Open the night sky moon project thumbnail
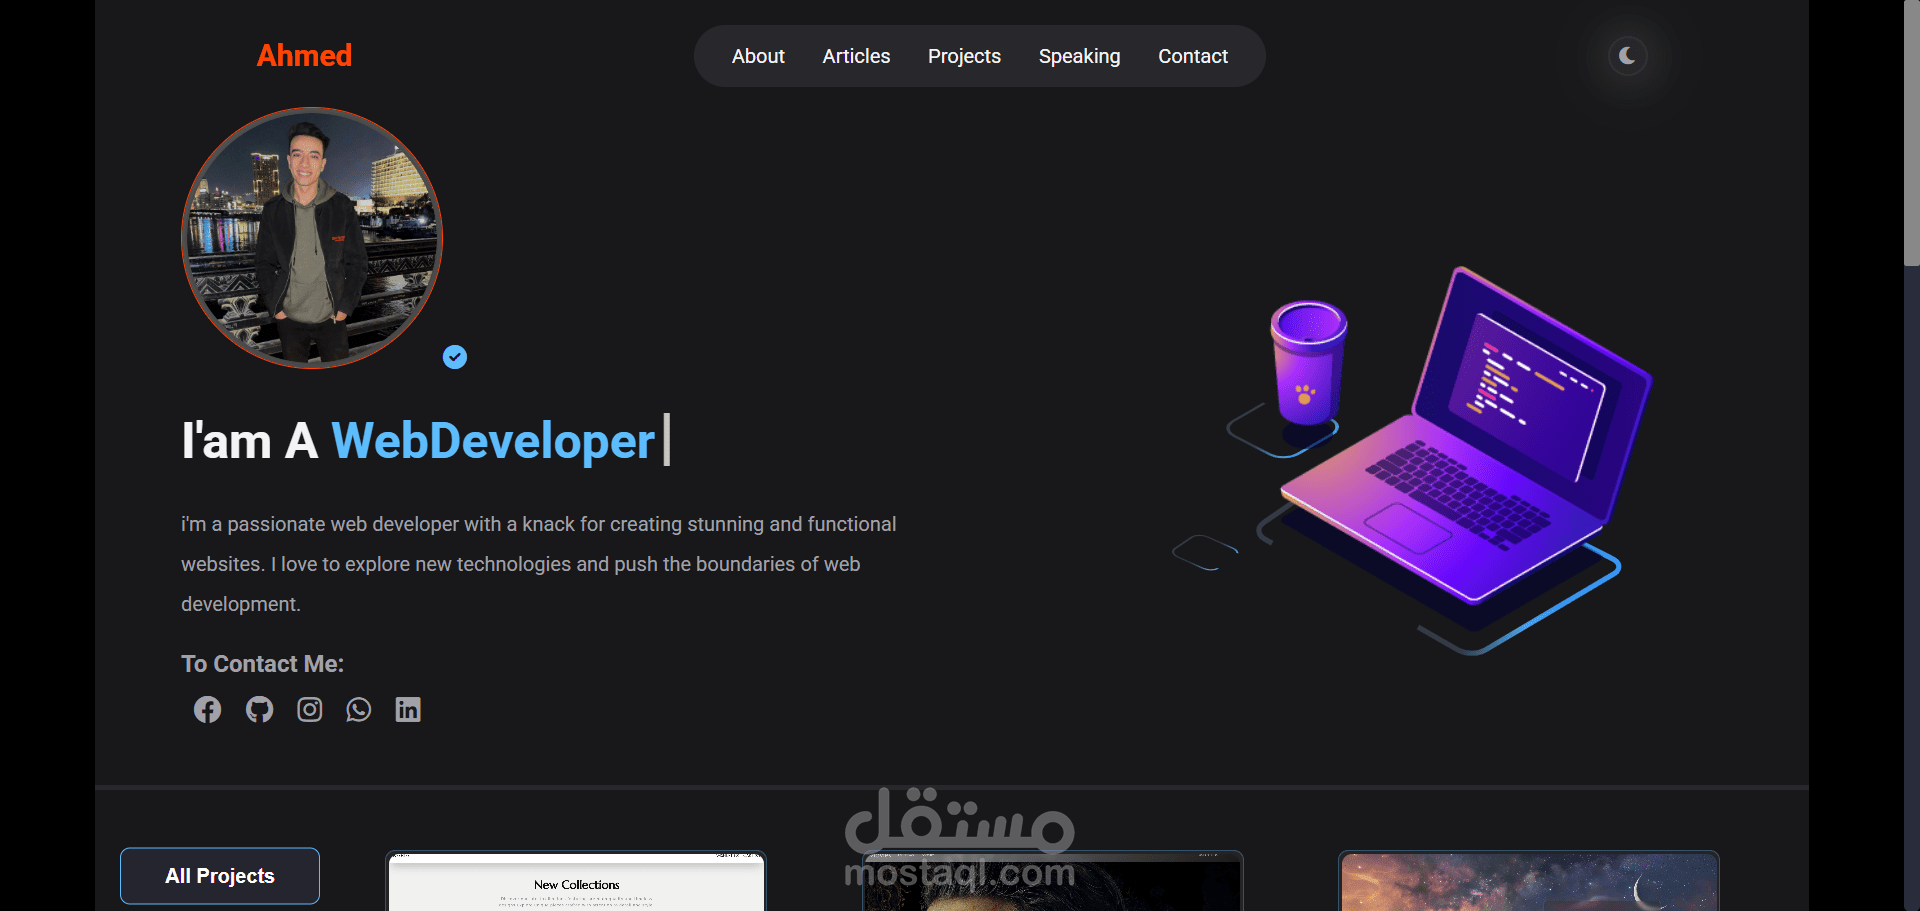 pos(1529,881)
